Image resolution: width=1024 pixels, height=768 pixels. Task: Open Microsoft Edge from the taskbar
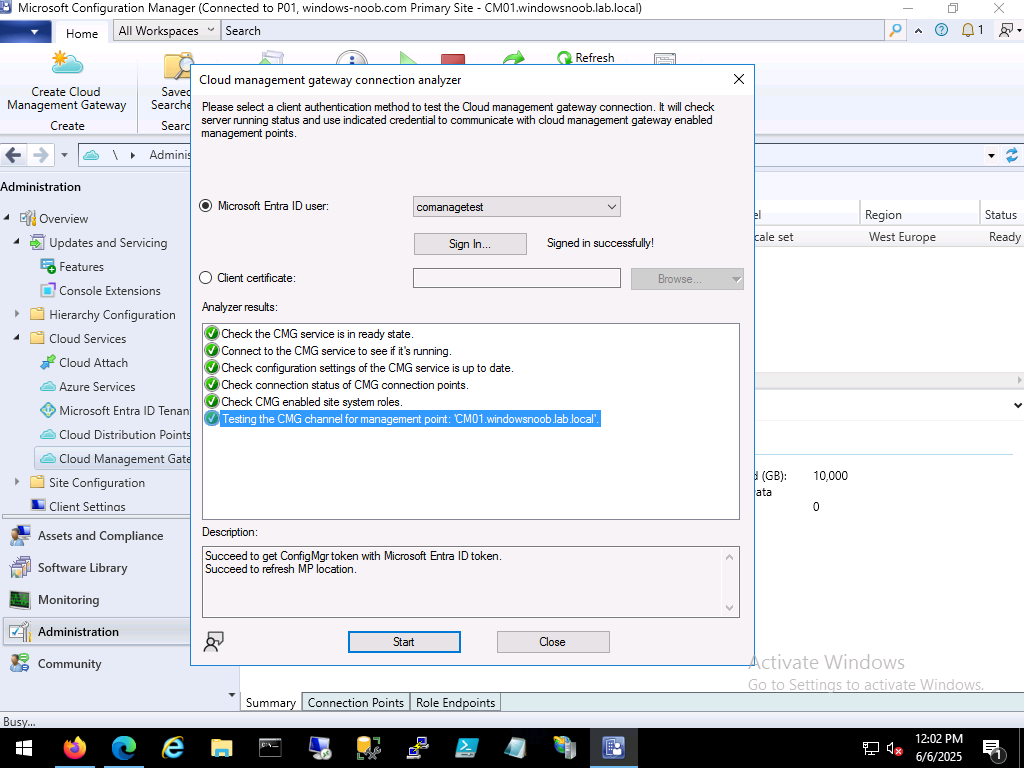(123, 748)
